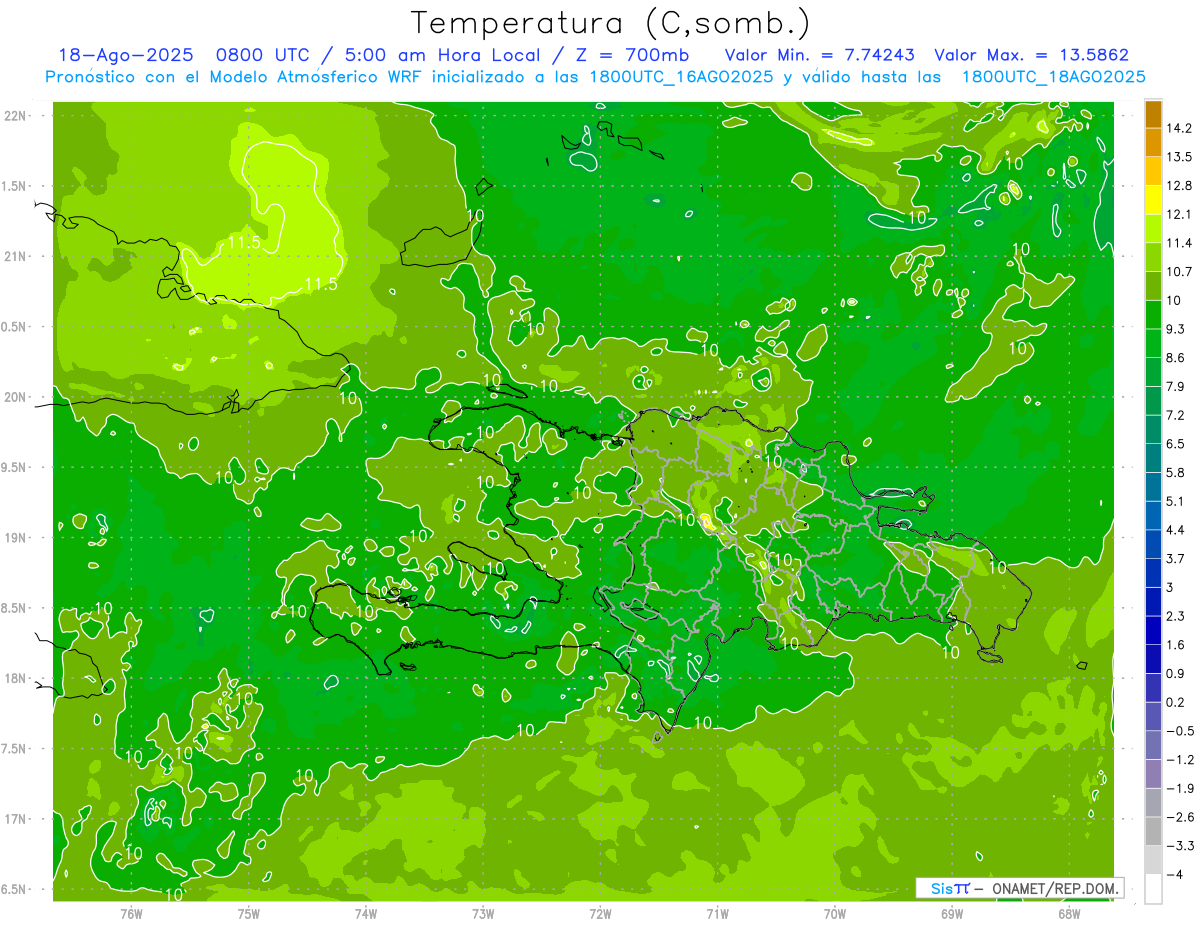Click the 12.8 value on the color scale
The width and height of the screenshot is (1200, 927).
[x=1180, y=185]
